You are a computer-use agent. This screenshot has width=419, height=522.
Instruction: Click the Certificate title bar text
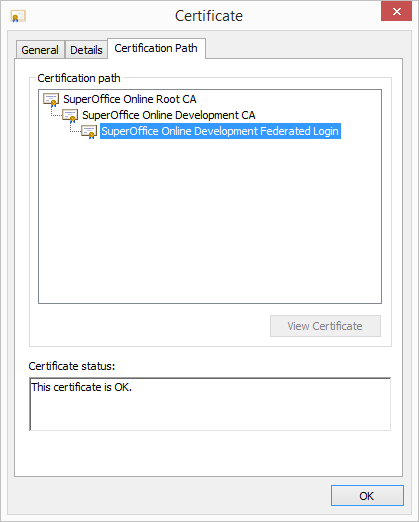[209, 16]
